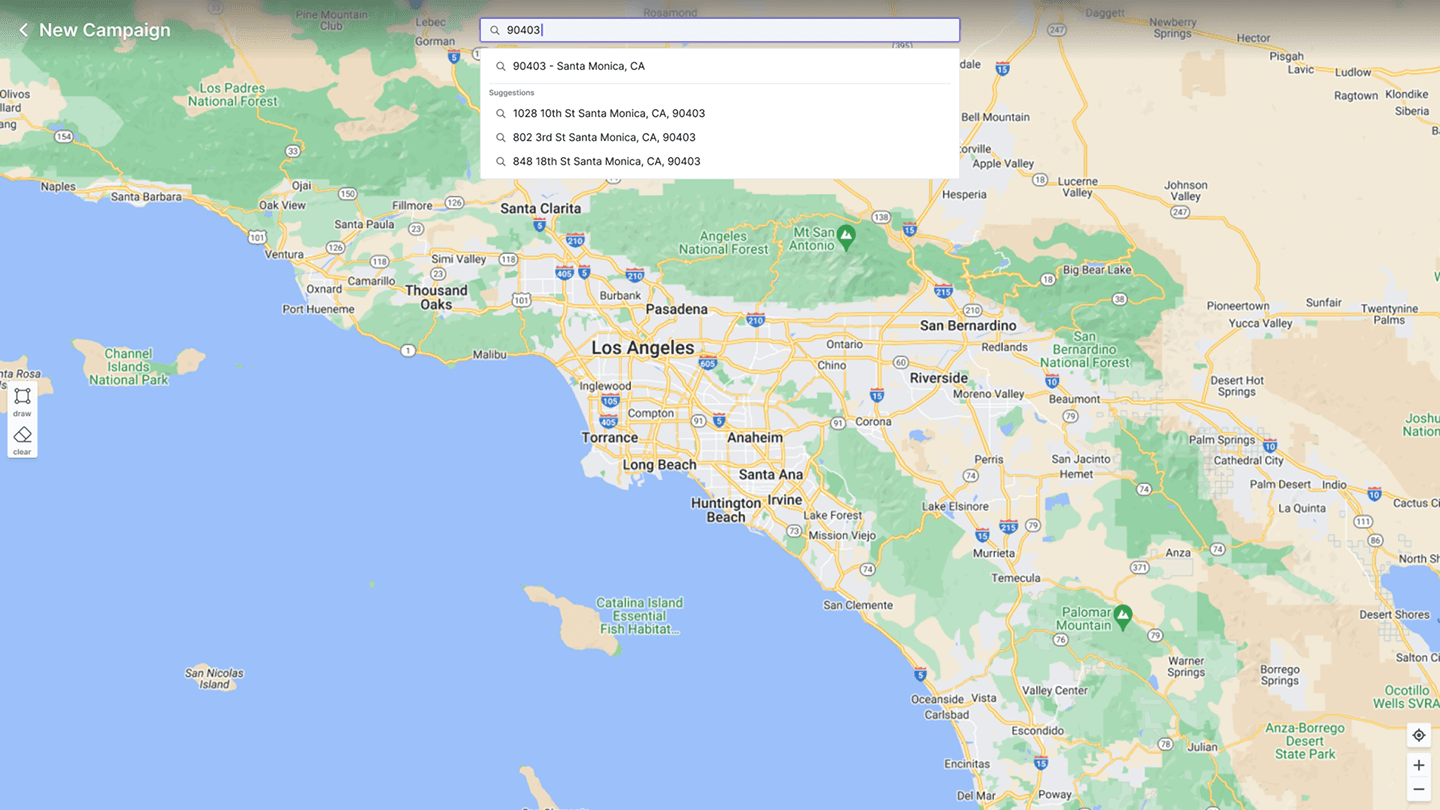The image size is (1440, 810).
Task: Click the Malibu map label
Action: coord(490,354)
